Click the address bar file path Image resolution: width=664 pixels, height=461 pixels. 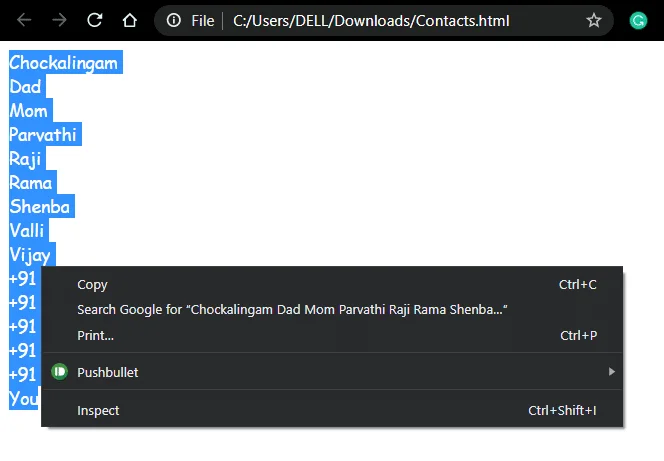[371, 20]
